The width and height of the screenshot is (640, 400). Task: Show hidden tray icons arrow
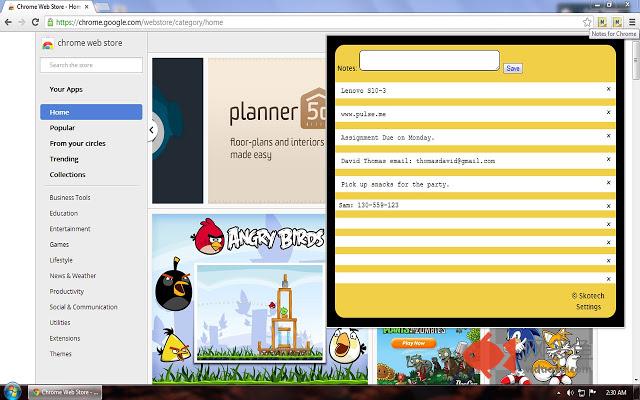tap(559, 393)
